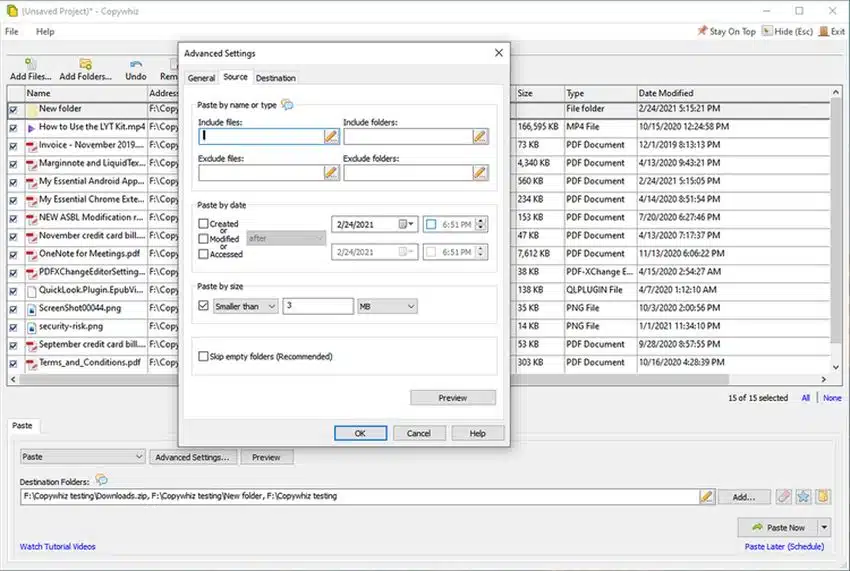The image size is (850, 571).
Task: Click the QuickLook.Plugin.EpubVi file icon
Action: [31, 291]
